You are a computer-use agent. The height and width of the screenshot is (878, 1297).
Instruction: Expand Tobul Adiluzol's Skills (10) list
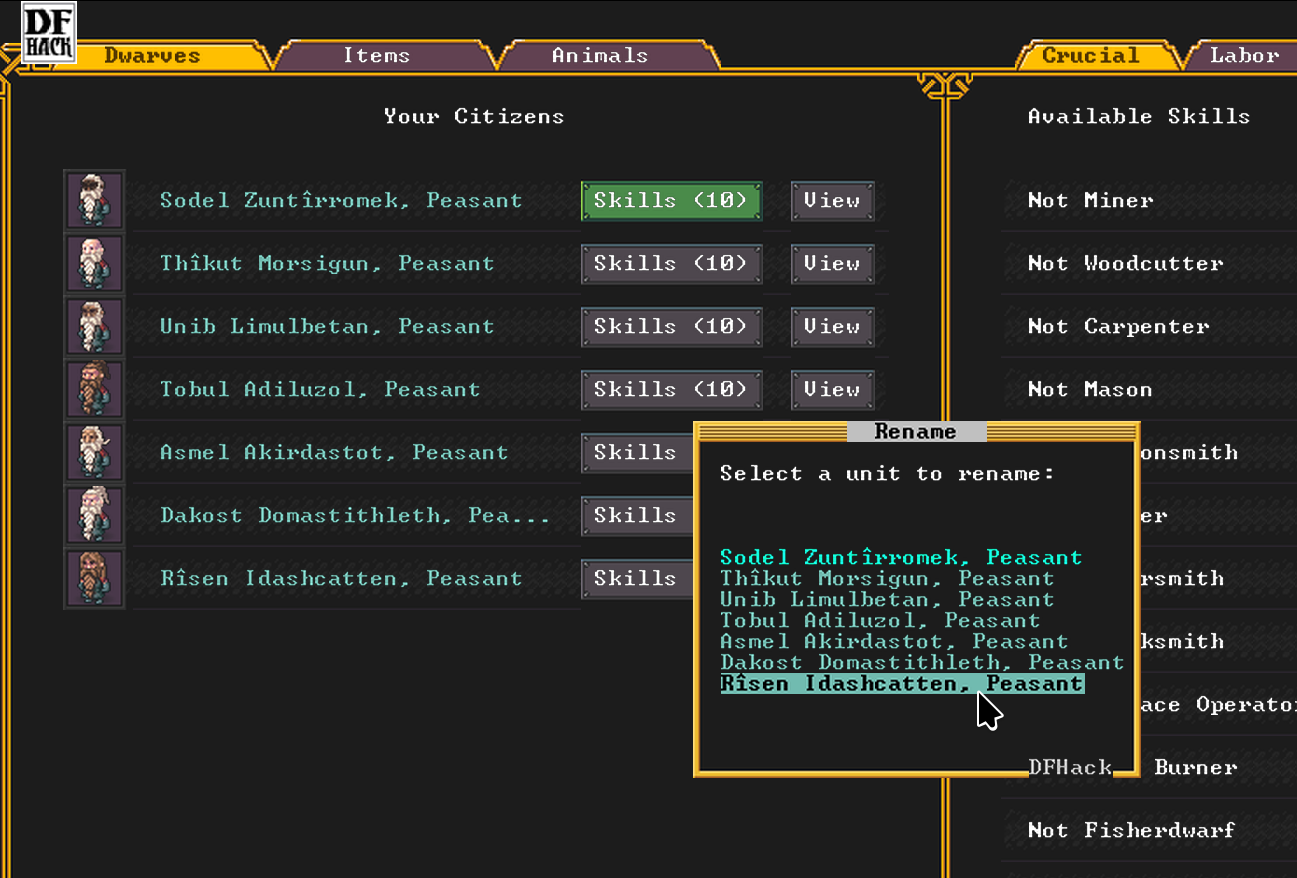671,389
